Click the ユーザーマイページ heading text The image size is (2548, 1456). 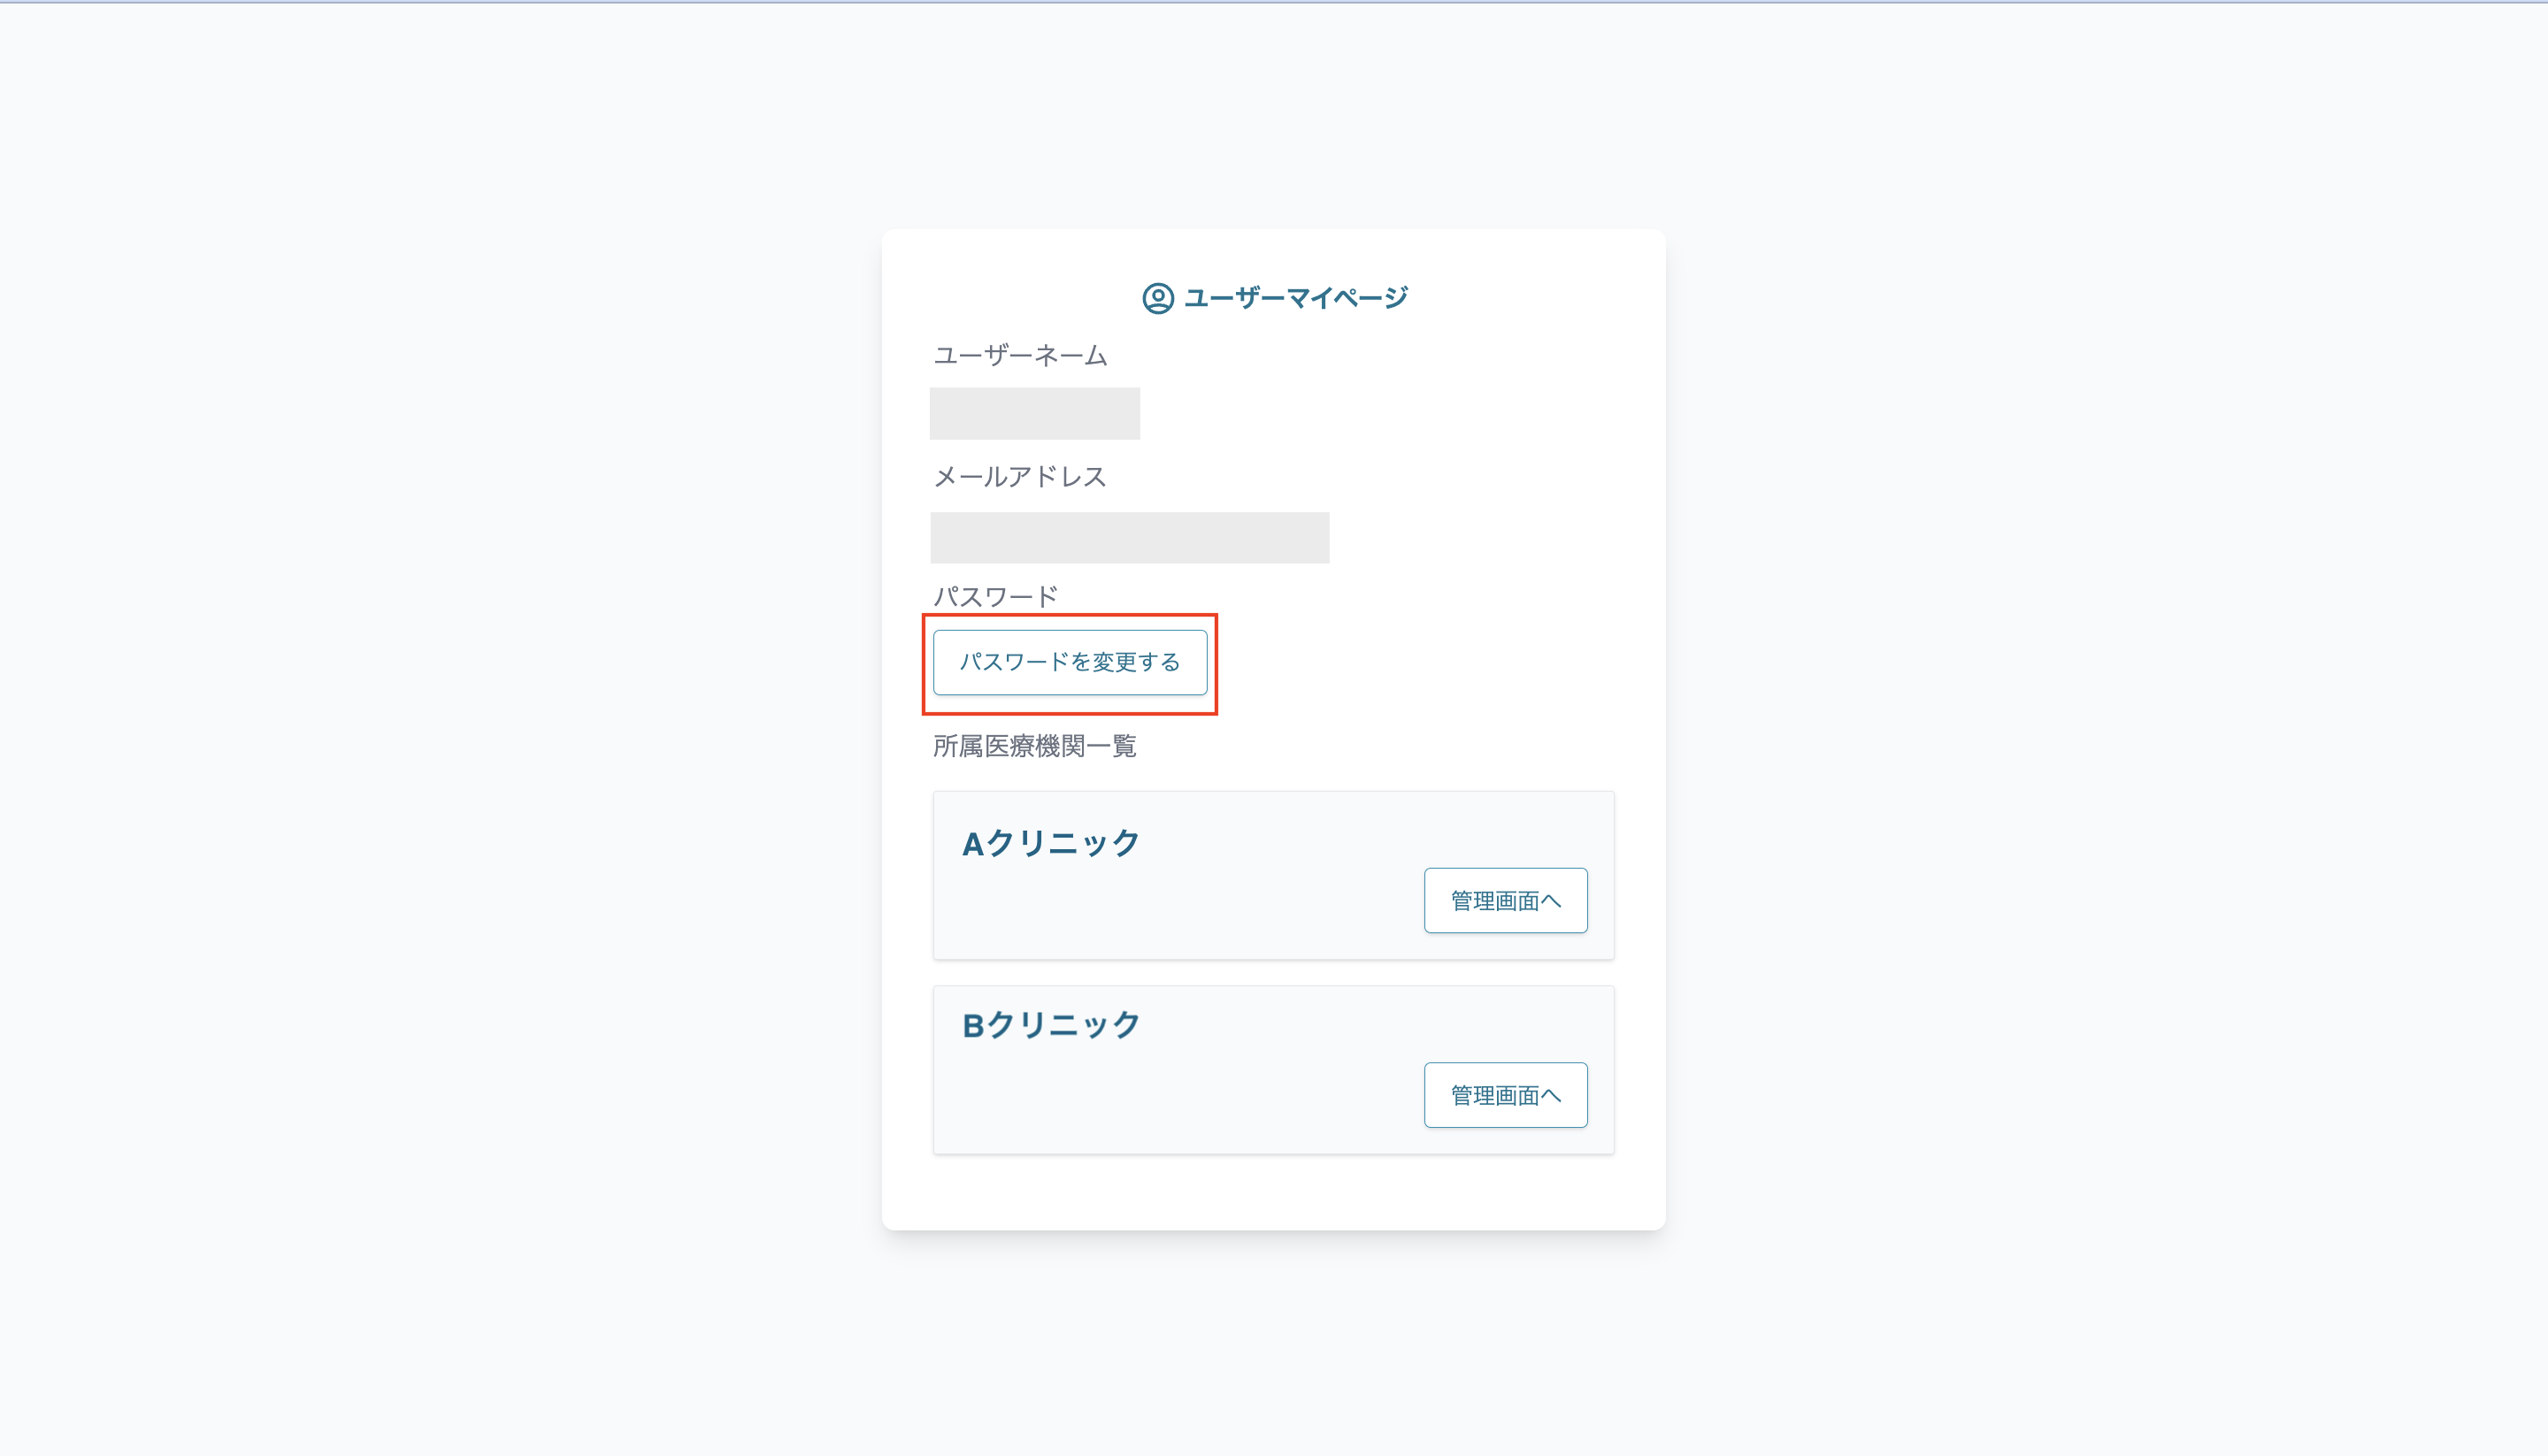(x=1295, y=298)
